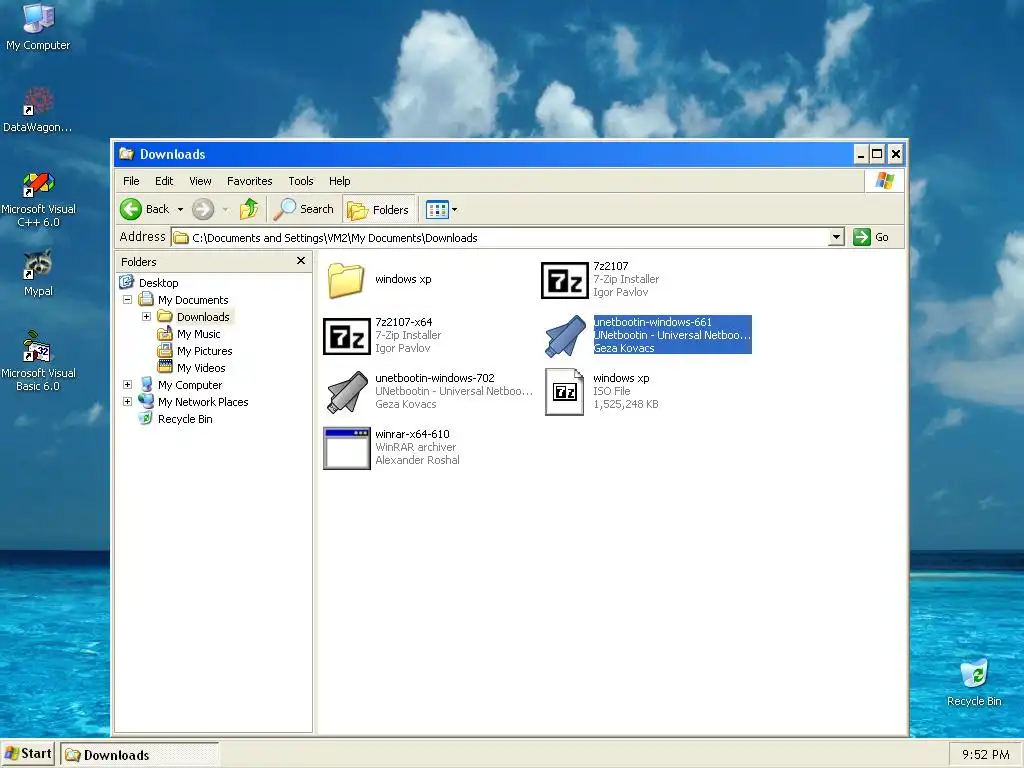Open the Views dropdown arrow
Screen dimensions: 1024x768
click(455, 210)
